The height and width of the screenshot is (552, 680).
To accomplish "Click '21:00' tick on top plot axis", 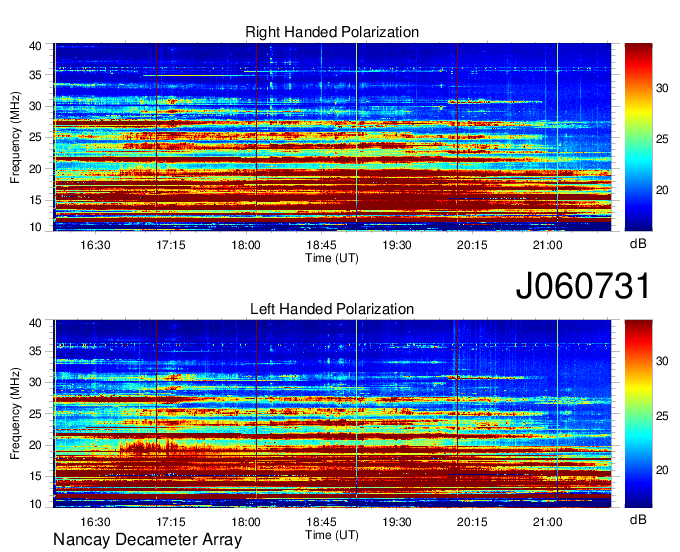I will 547,245.
